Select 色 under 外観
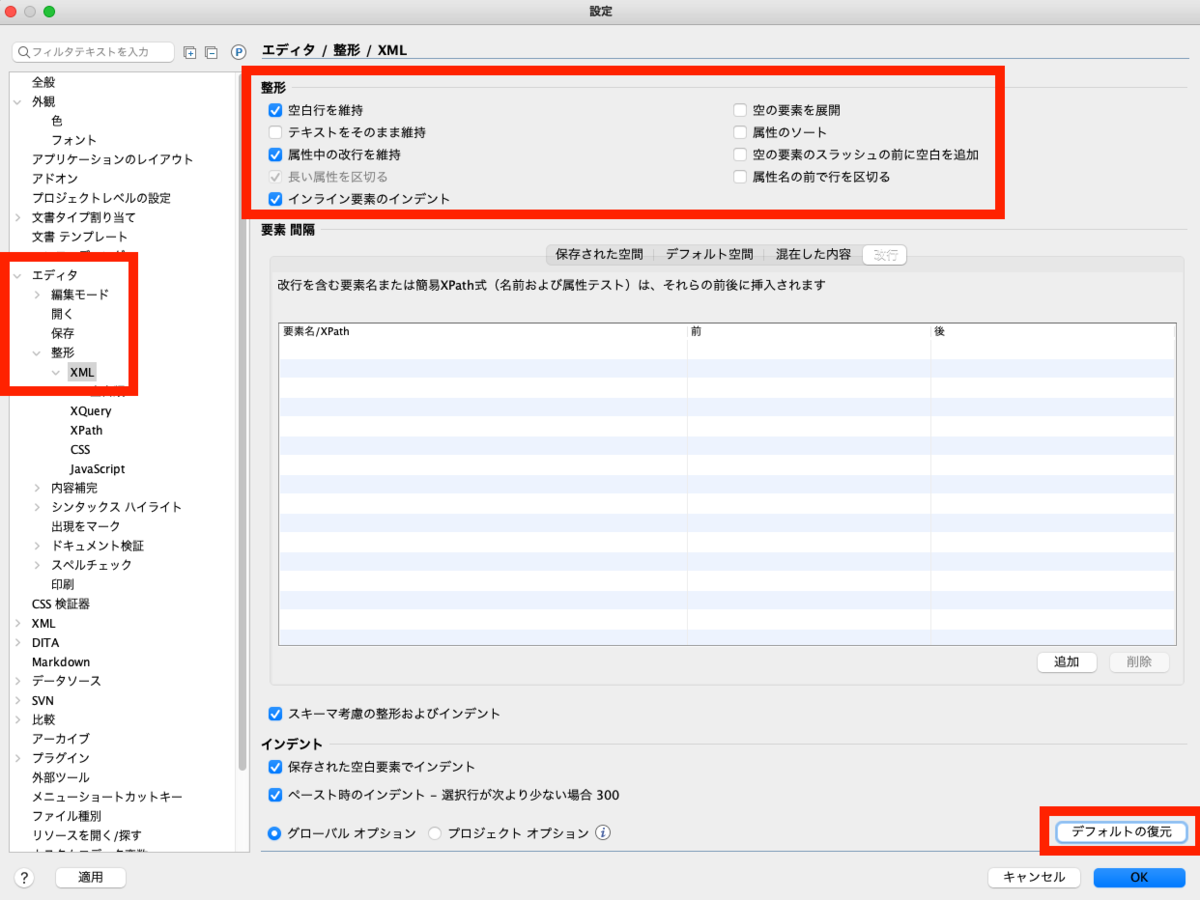 click(x=57, y=121)
